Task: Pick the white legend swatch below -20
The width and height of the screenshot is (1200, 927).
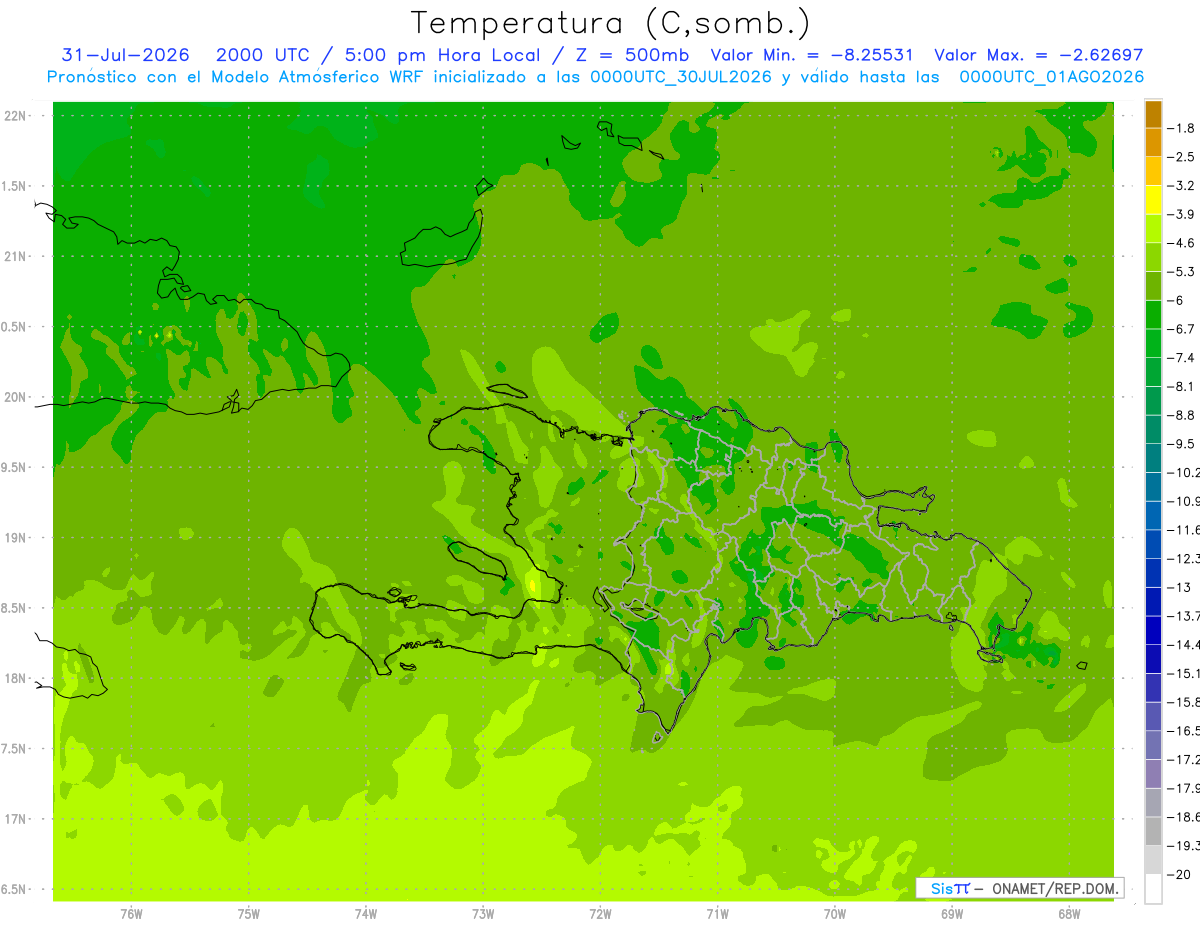Action: (1153, 888)
